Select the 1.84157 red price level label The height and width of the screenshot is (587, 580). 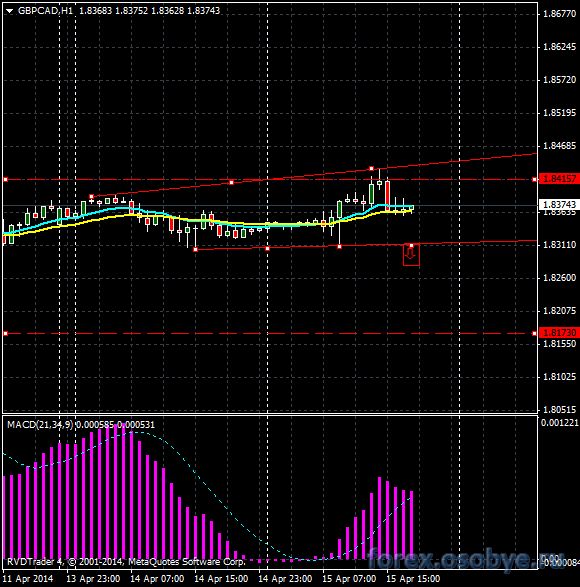559,179
